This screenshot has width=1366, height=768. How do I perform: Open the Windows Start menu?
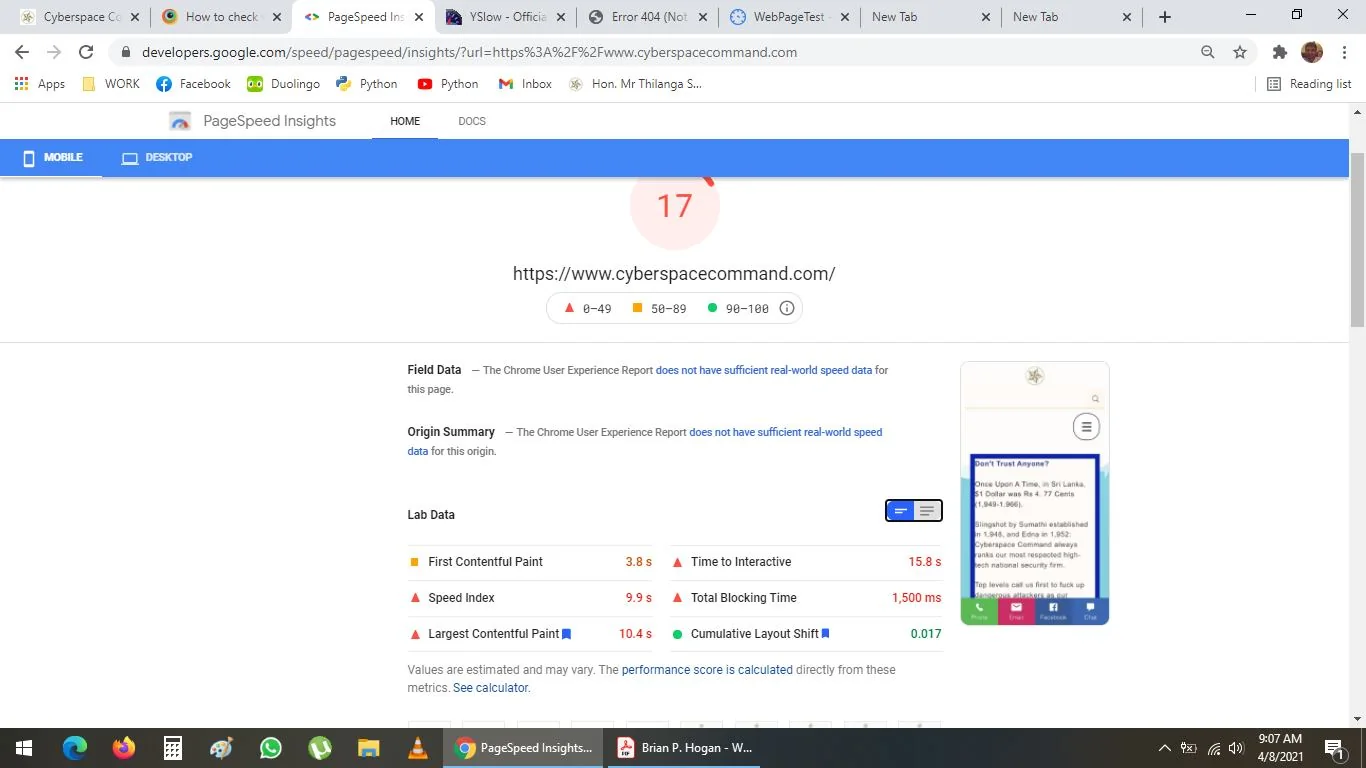pos(24,748)
